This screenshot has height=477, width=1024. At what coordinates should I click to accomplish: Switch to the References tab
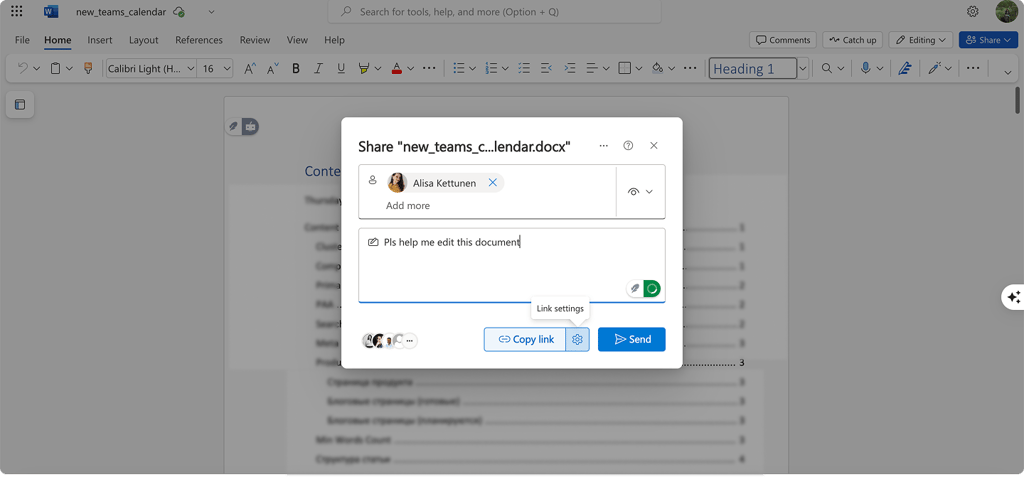tap(199, 40)
